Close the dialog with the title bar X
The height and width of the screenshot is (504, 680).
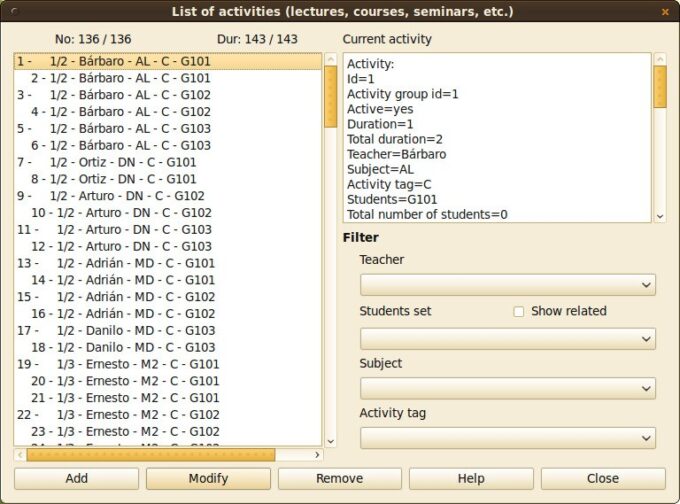[x=665, y=12]
